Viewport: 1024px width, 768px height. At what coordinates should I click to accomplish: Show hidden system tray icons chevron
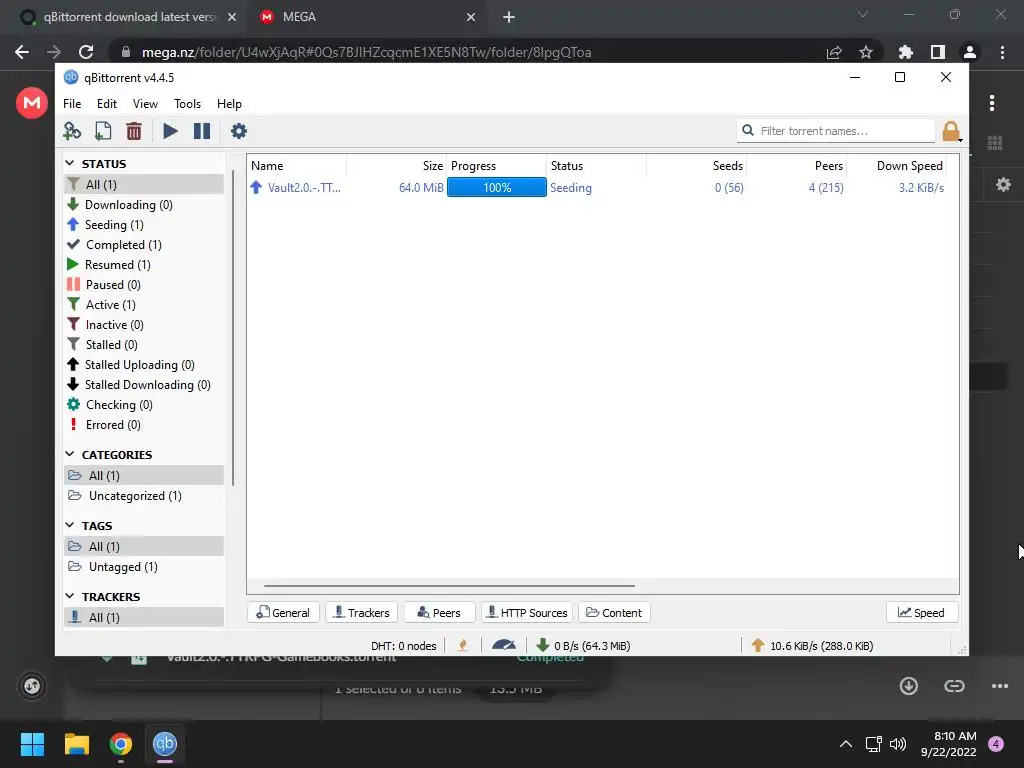coord(846,744)
